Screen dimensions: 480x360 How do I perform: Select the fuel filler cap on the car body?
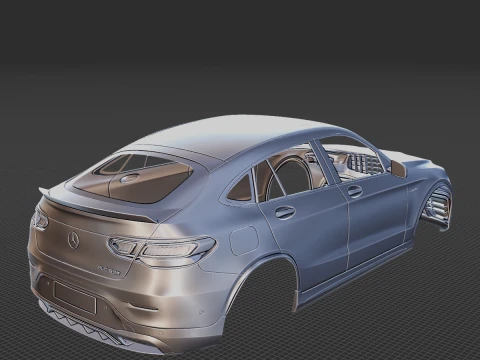click(244, 240)
